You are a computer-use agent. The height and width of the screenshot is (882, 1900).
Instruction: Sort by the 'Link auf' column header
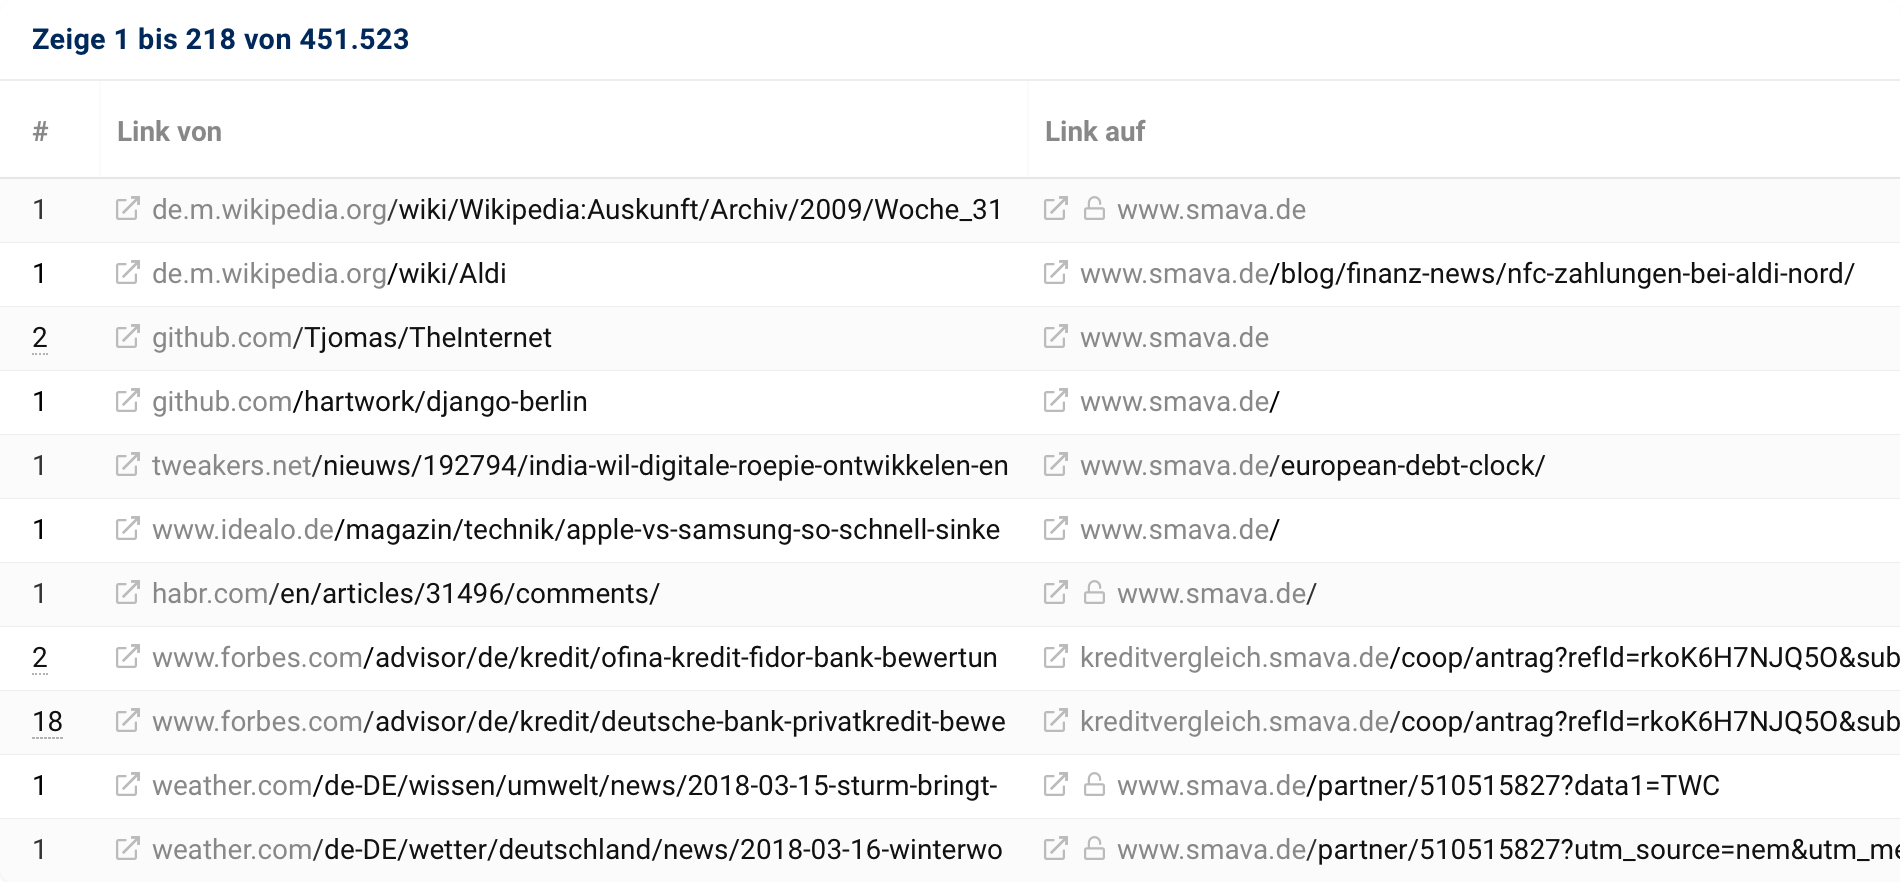pos(1095,131)
